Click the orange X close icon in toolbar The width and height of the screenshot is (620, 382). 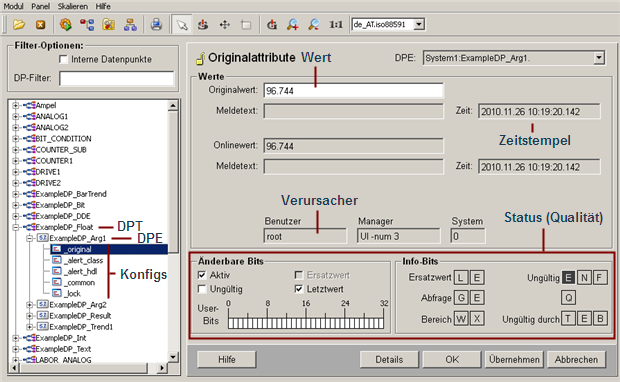pyautogui.click(x=40, y=25)
